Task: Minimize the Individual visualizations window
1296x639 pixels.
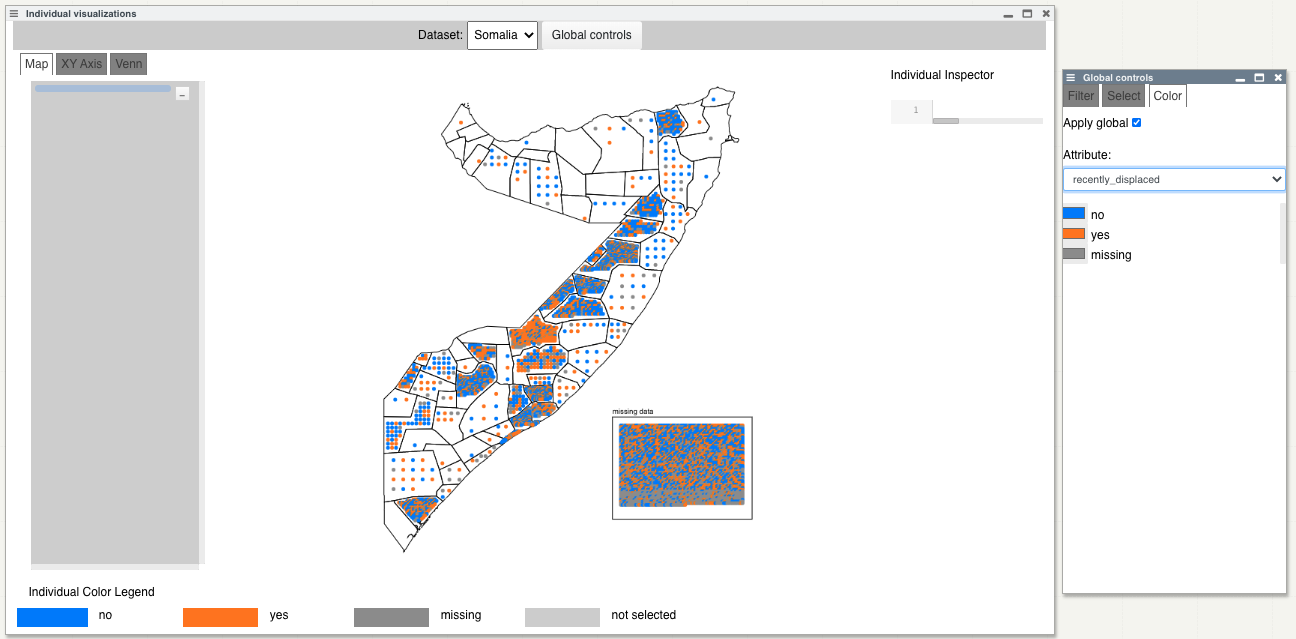Action: [1008, 14]
